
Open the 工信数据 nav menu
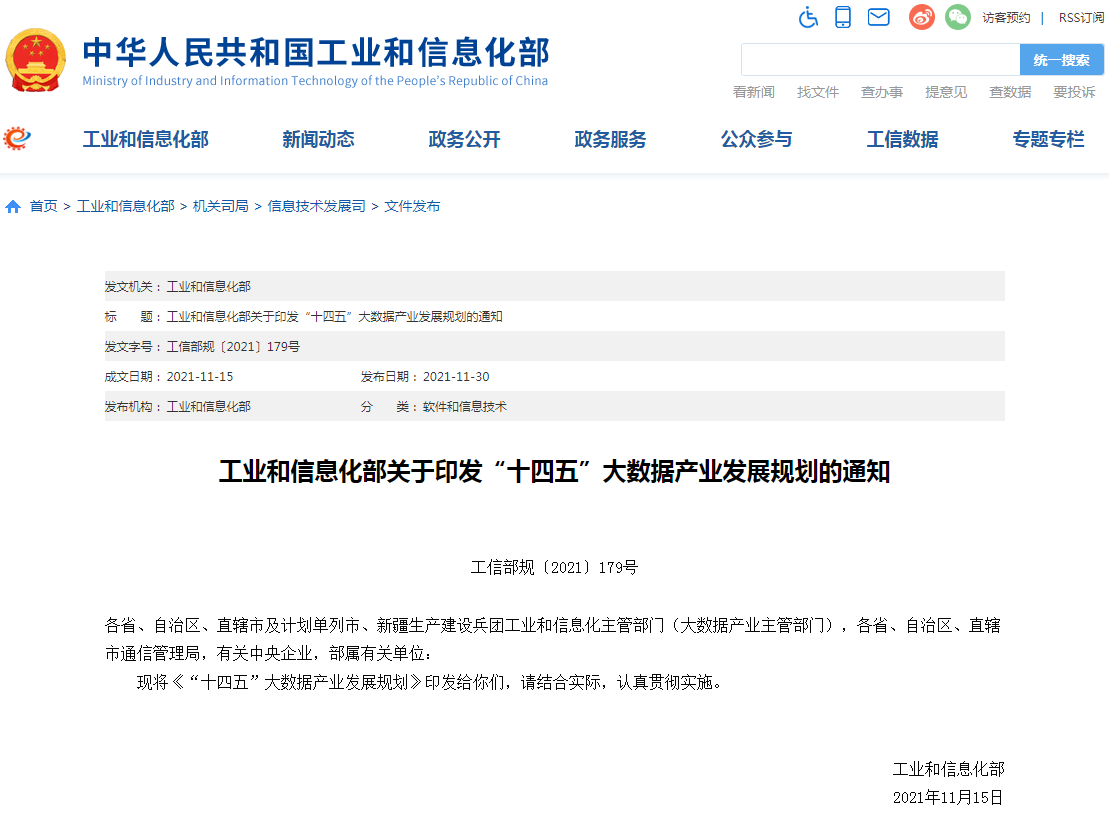click(x=902, y=139)
